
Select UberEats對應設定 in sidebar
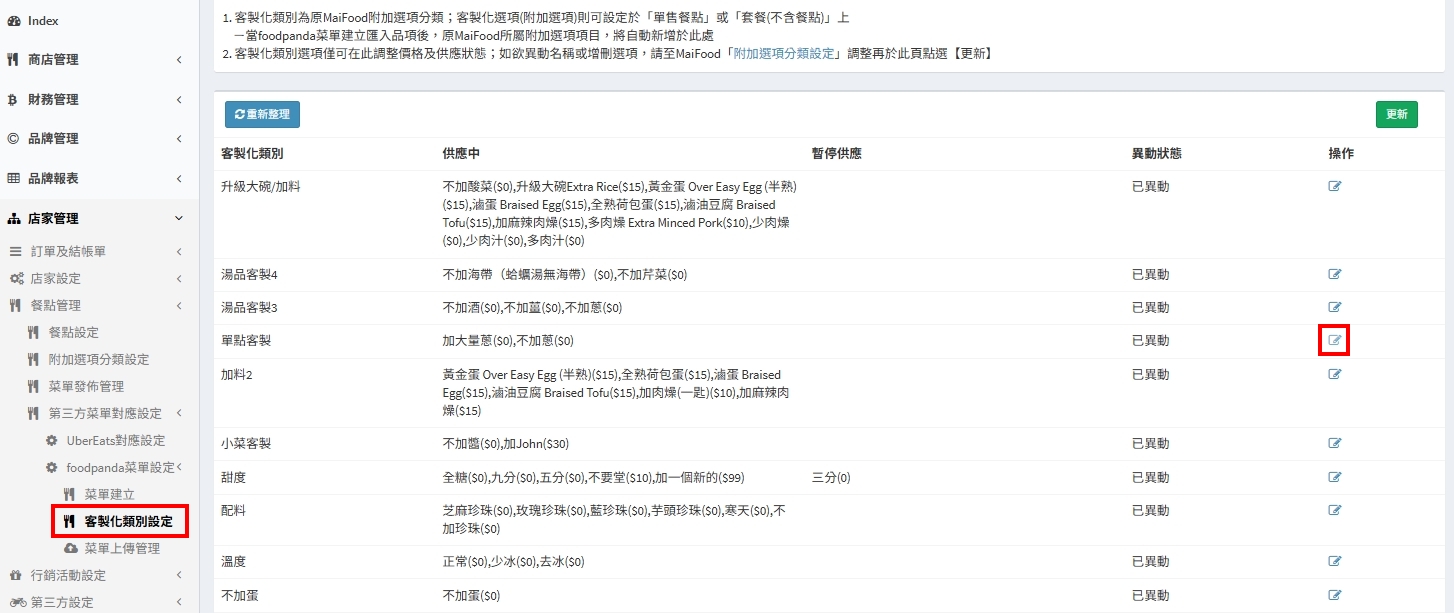115,441
